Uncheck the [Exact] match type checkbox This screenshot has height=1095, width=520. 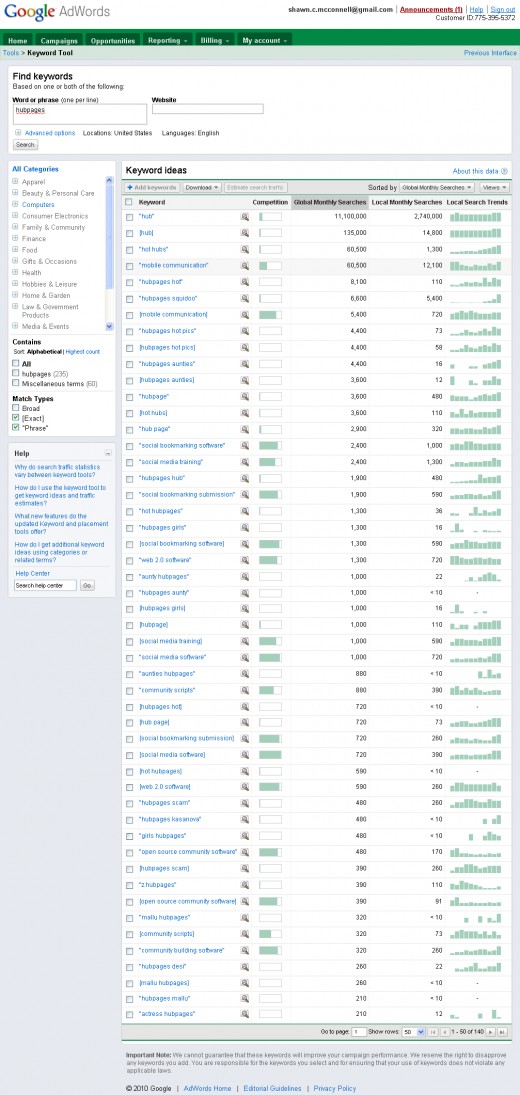pyautogui.click(x=16, y=418)
